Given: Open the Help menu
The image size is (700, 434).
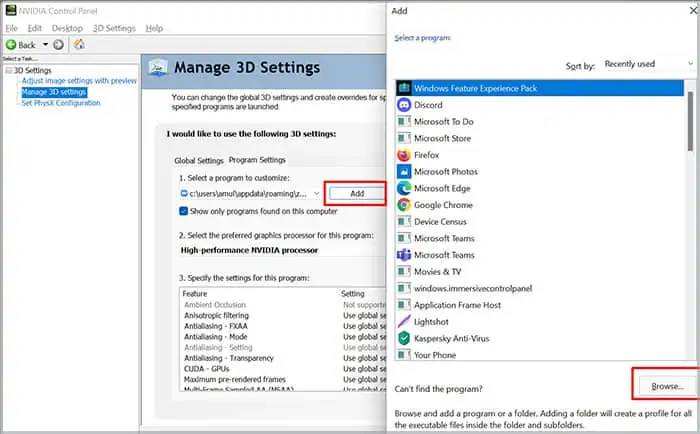Looking at the screenshot, I should 154,28.
